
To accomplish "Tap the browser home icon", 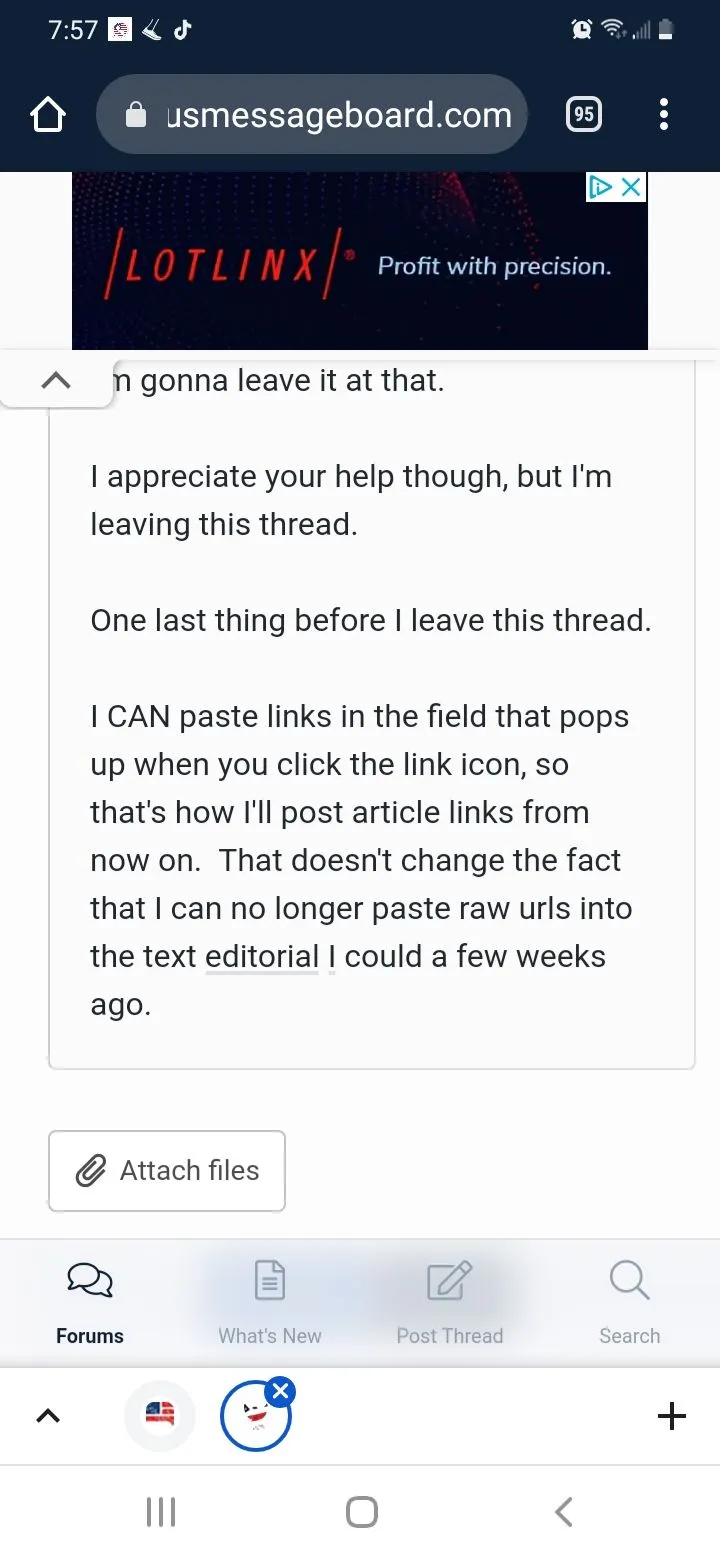I will tap(48, 116).
